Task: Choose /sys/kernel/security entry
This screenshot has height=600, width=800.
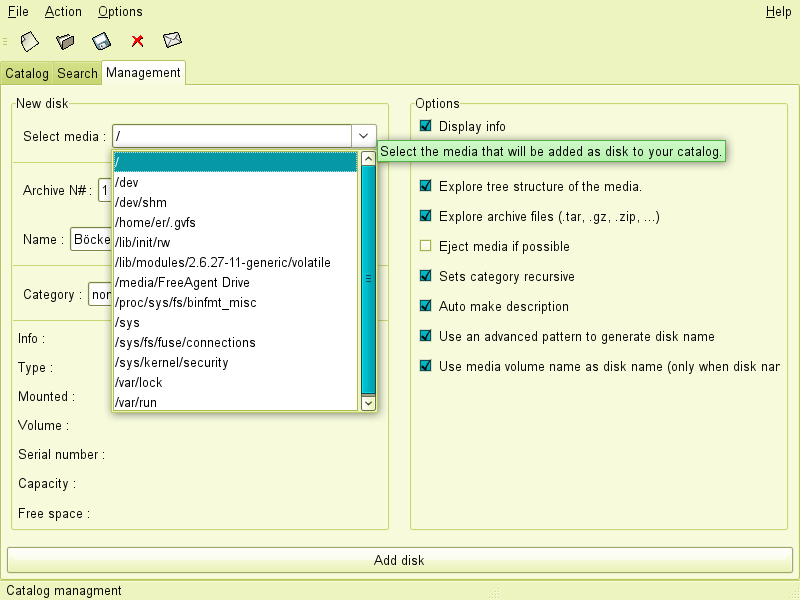Action: pos(236,362)
